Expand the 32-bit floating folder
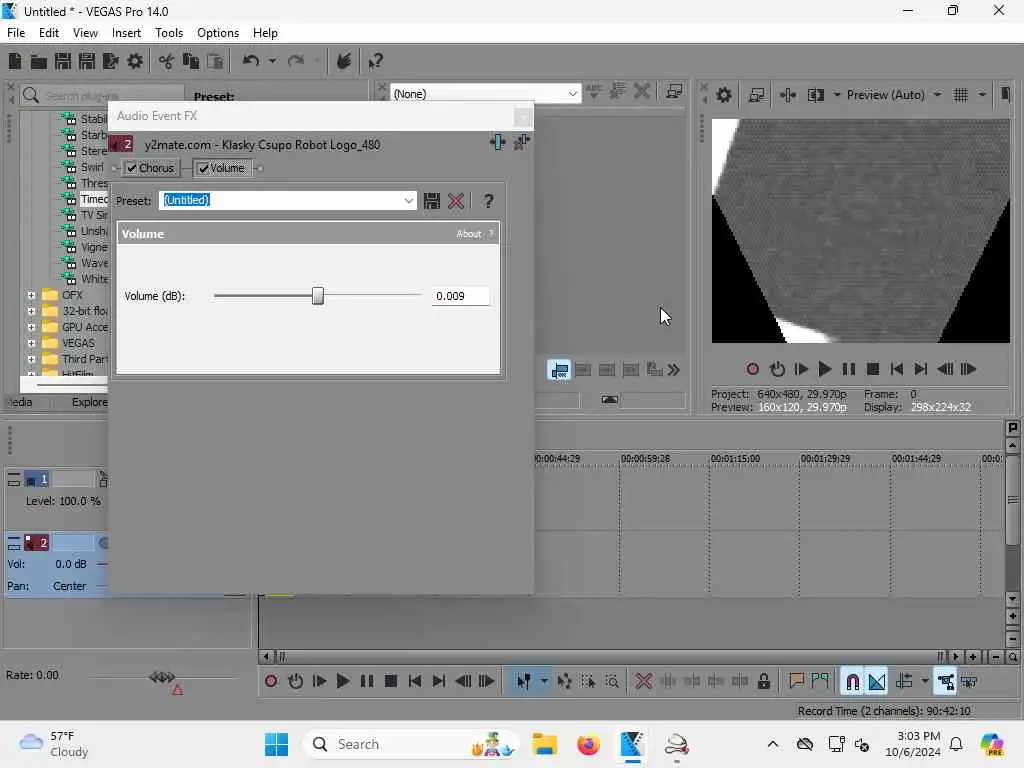Screen dimensions: 1024x768 31,311
